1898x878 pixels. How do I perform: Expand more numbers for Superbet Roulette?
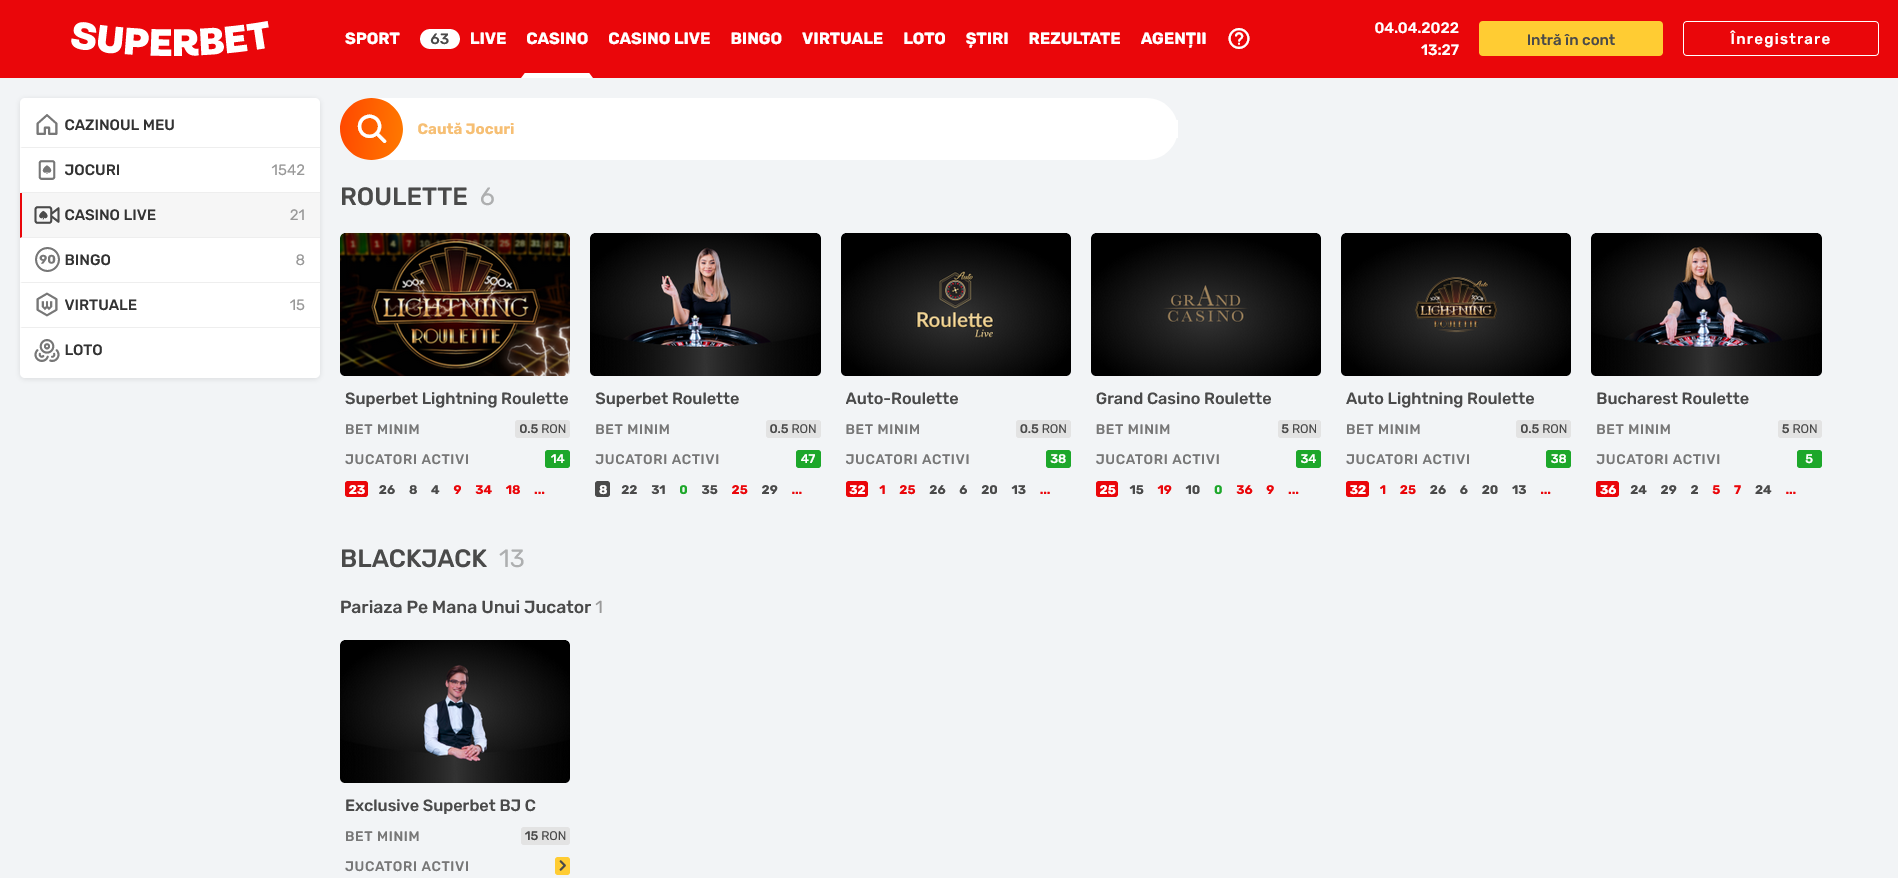797,490
